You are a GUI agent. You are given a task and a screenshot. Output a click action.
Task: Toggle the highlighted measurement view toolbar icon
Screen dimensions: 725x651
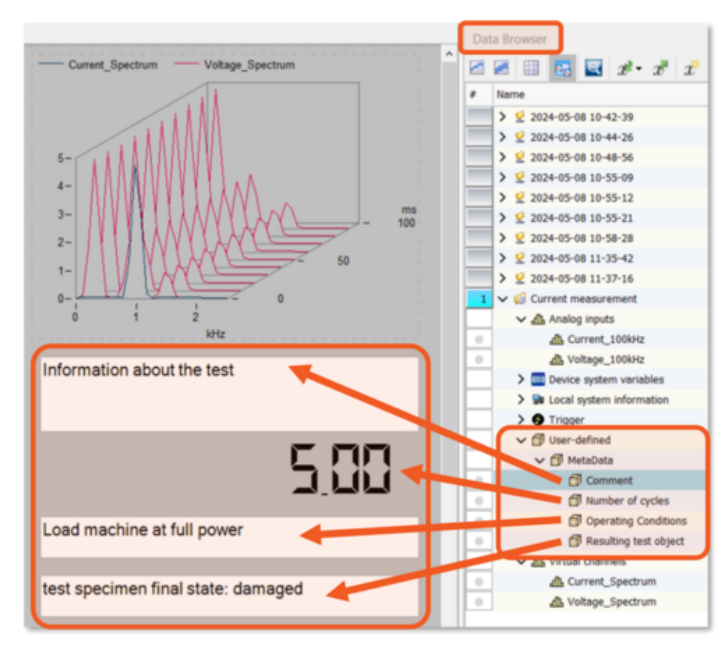pos(562,69)
